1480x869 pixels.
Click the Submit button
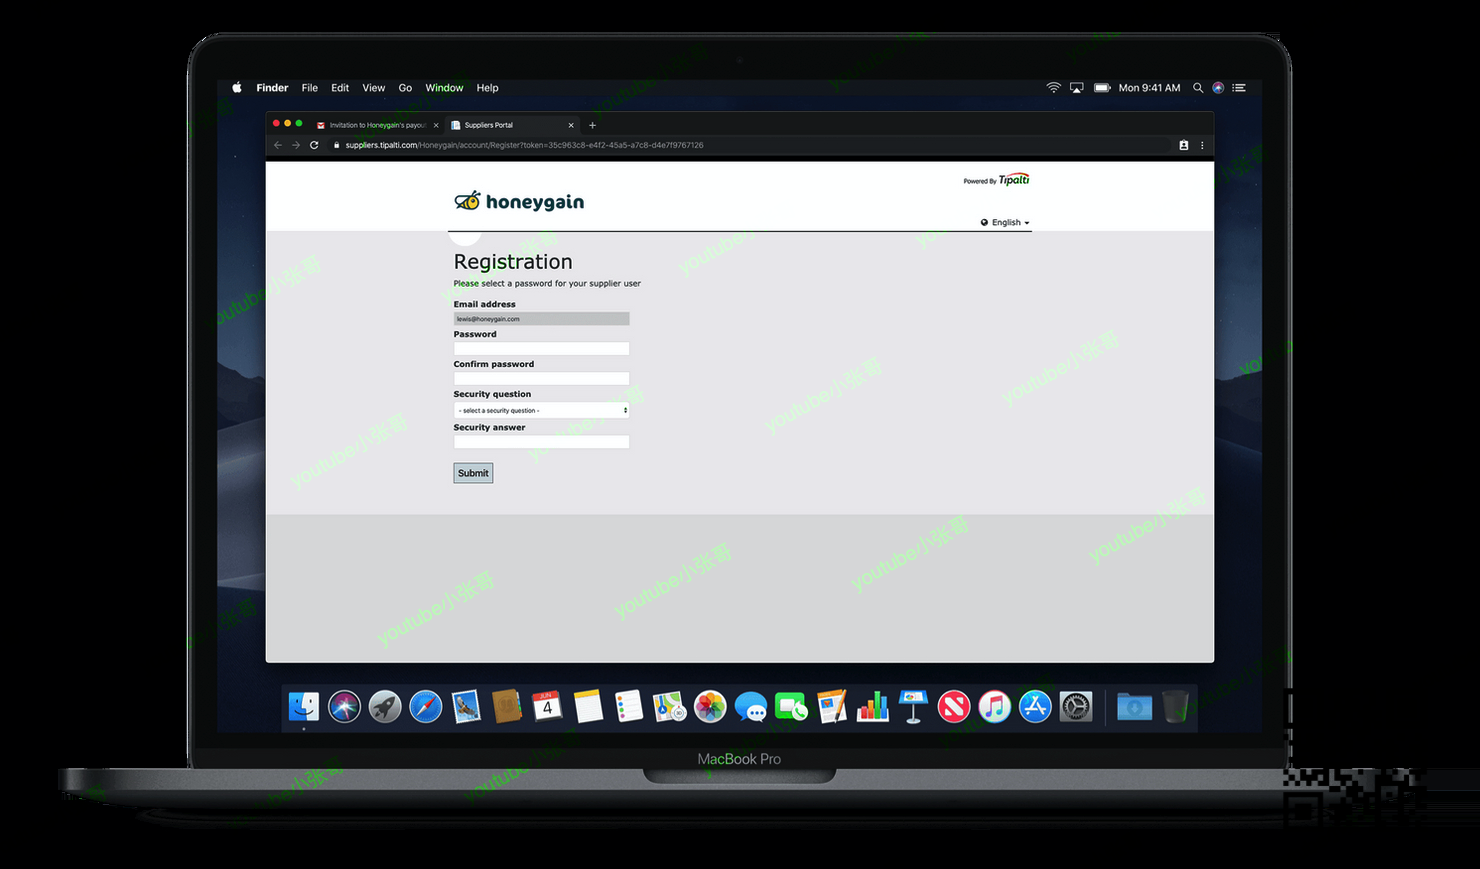tap(473, 473)
